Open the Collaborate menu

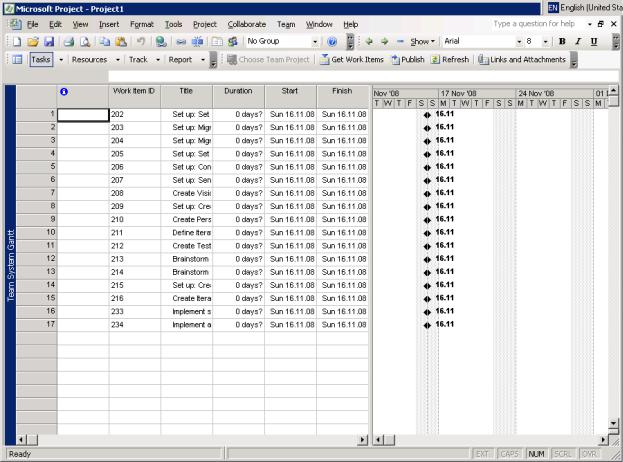247,25
